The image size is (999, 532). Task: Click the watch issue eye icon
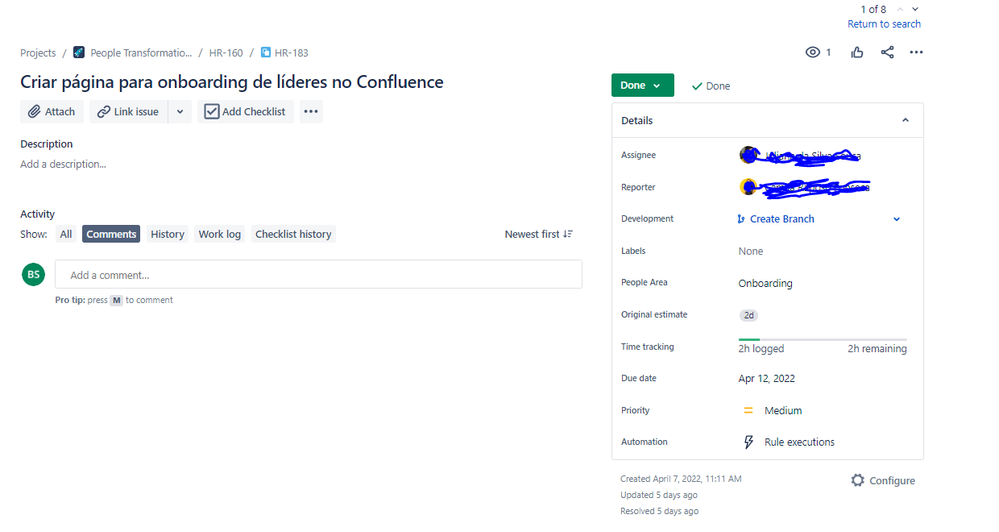click(x=812, y=52)
